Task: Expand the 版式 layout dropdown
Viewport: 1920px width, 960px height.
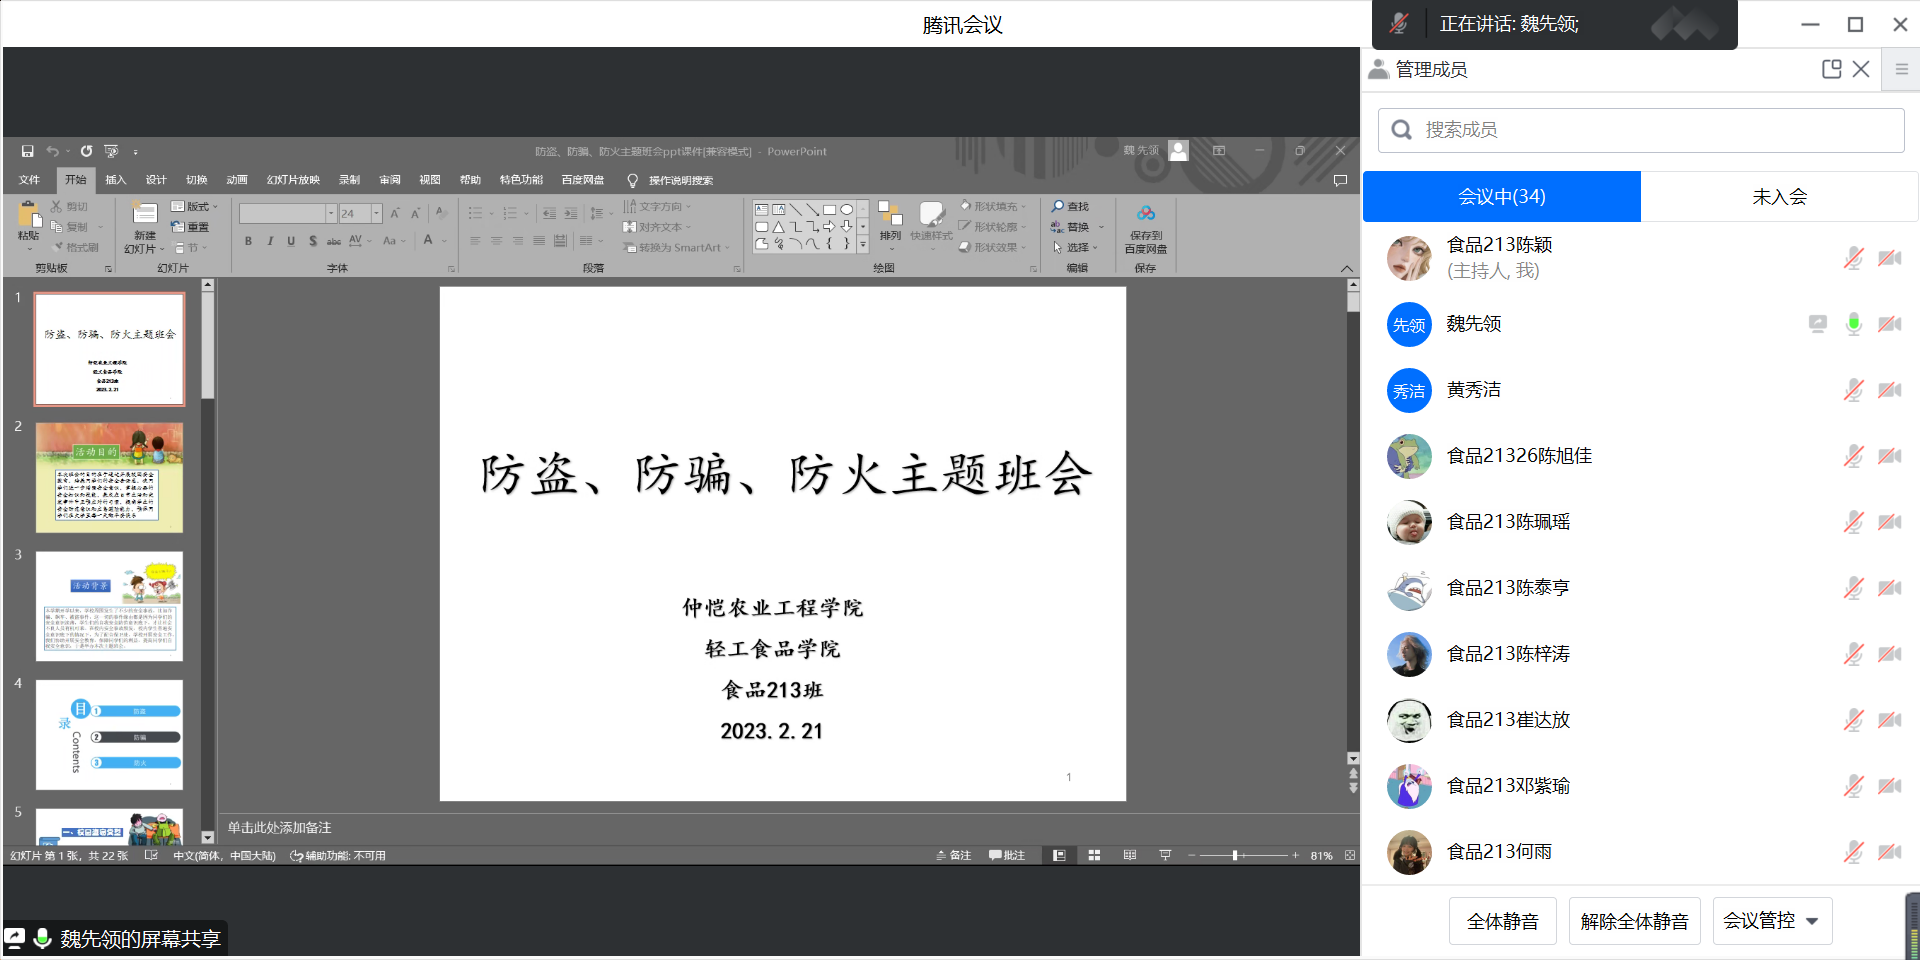Action: (197, 207)
